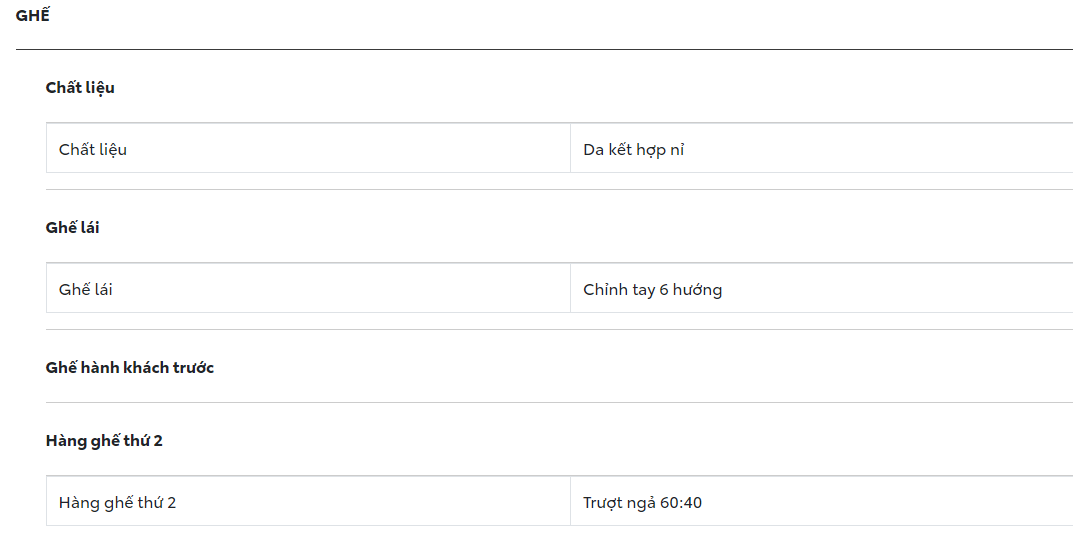Select the Chỉnh tay 6 hướng value
Image resolution: width=1073 pixels, height=537 pixels.
[x=652, y=290]
